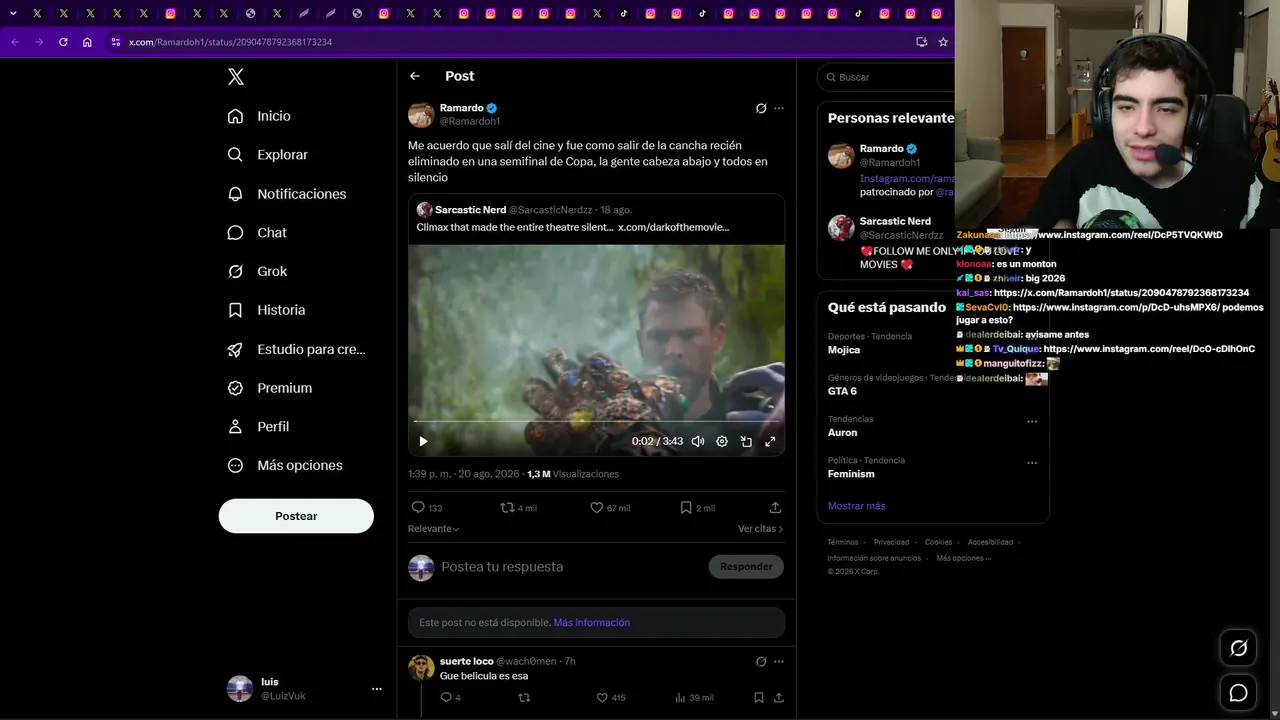1280x720 pixels.
Task: Mute the video's sound
Action: [x=698, y=441]
